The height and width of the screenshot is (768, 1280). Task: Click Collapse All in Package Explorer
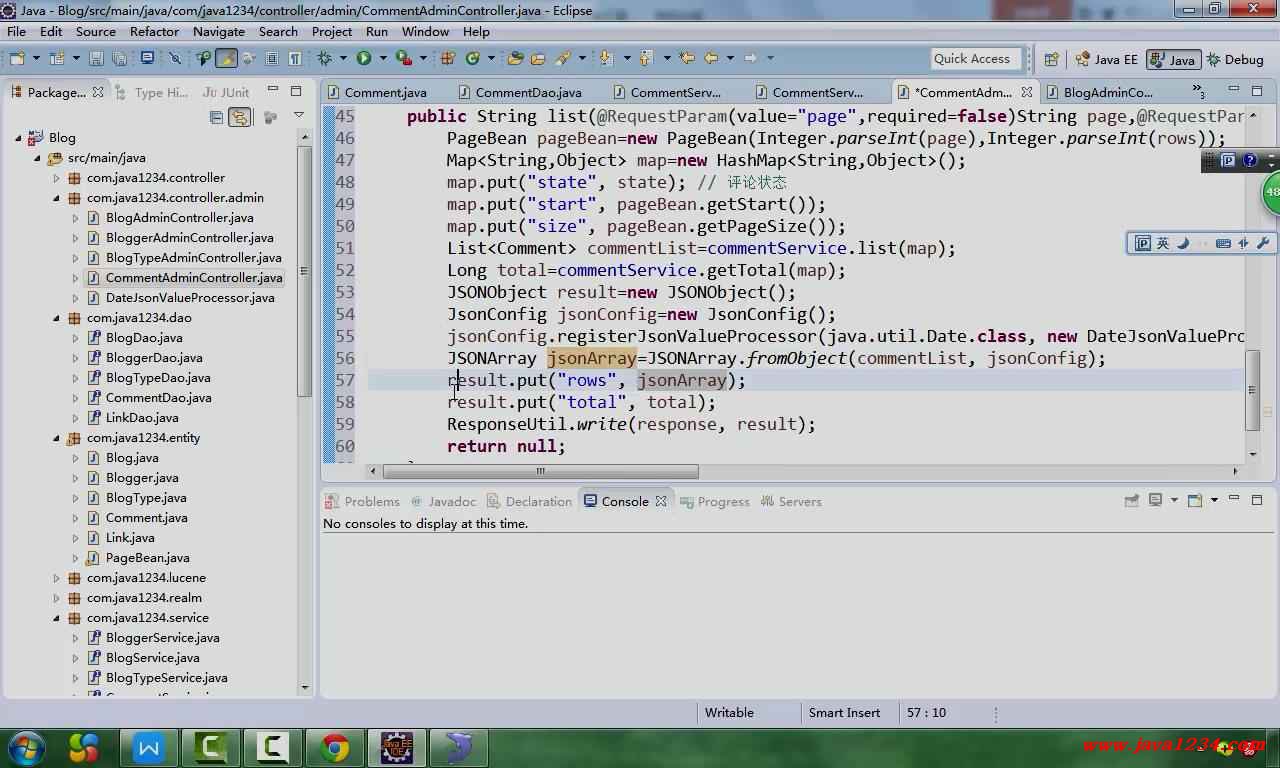point(216,117)
